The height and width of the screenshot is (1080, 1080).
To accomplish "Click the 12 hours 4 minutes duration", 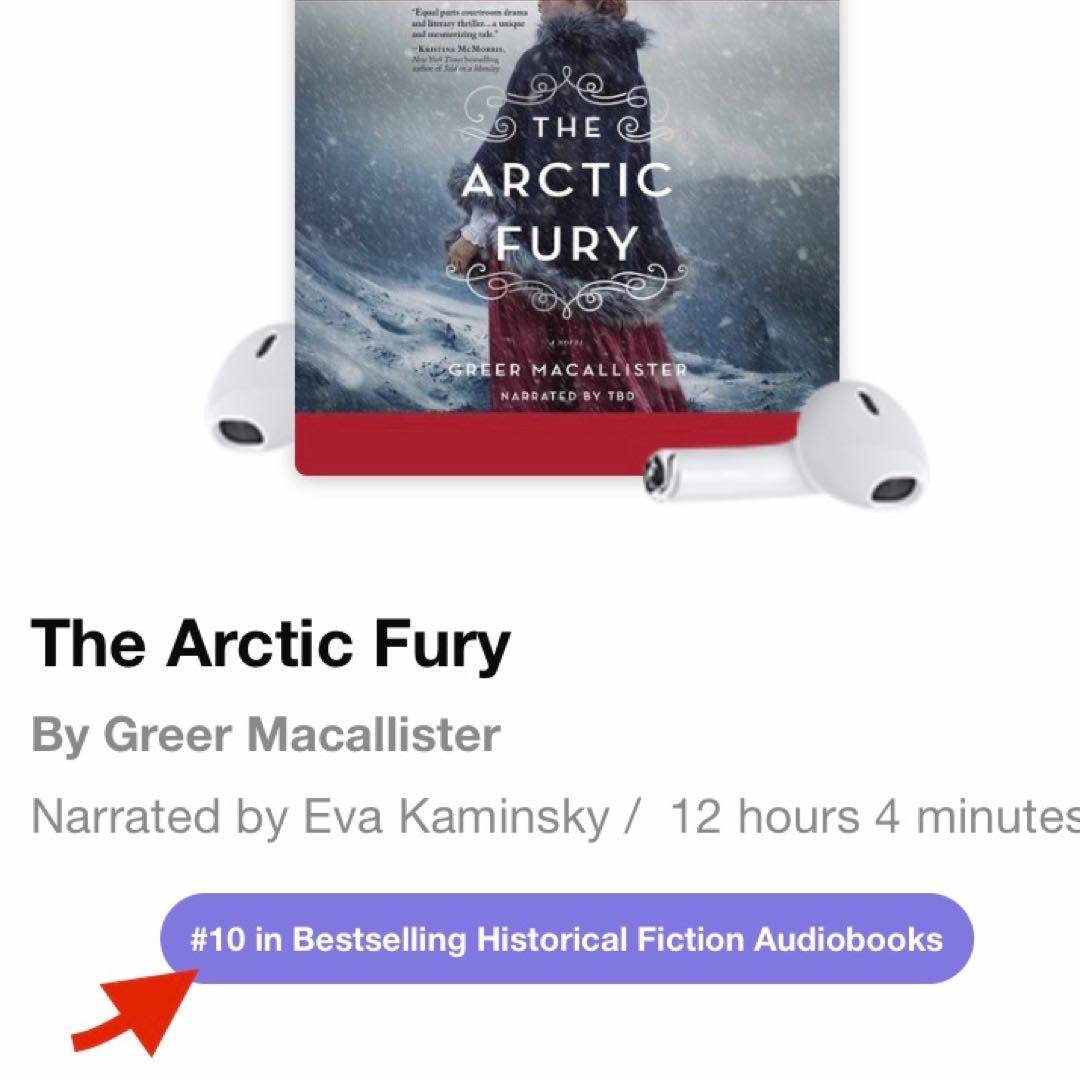I will [875, 817].
